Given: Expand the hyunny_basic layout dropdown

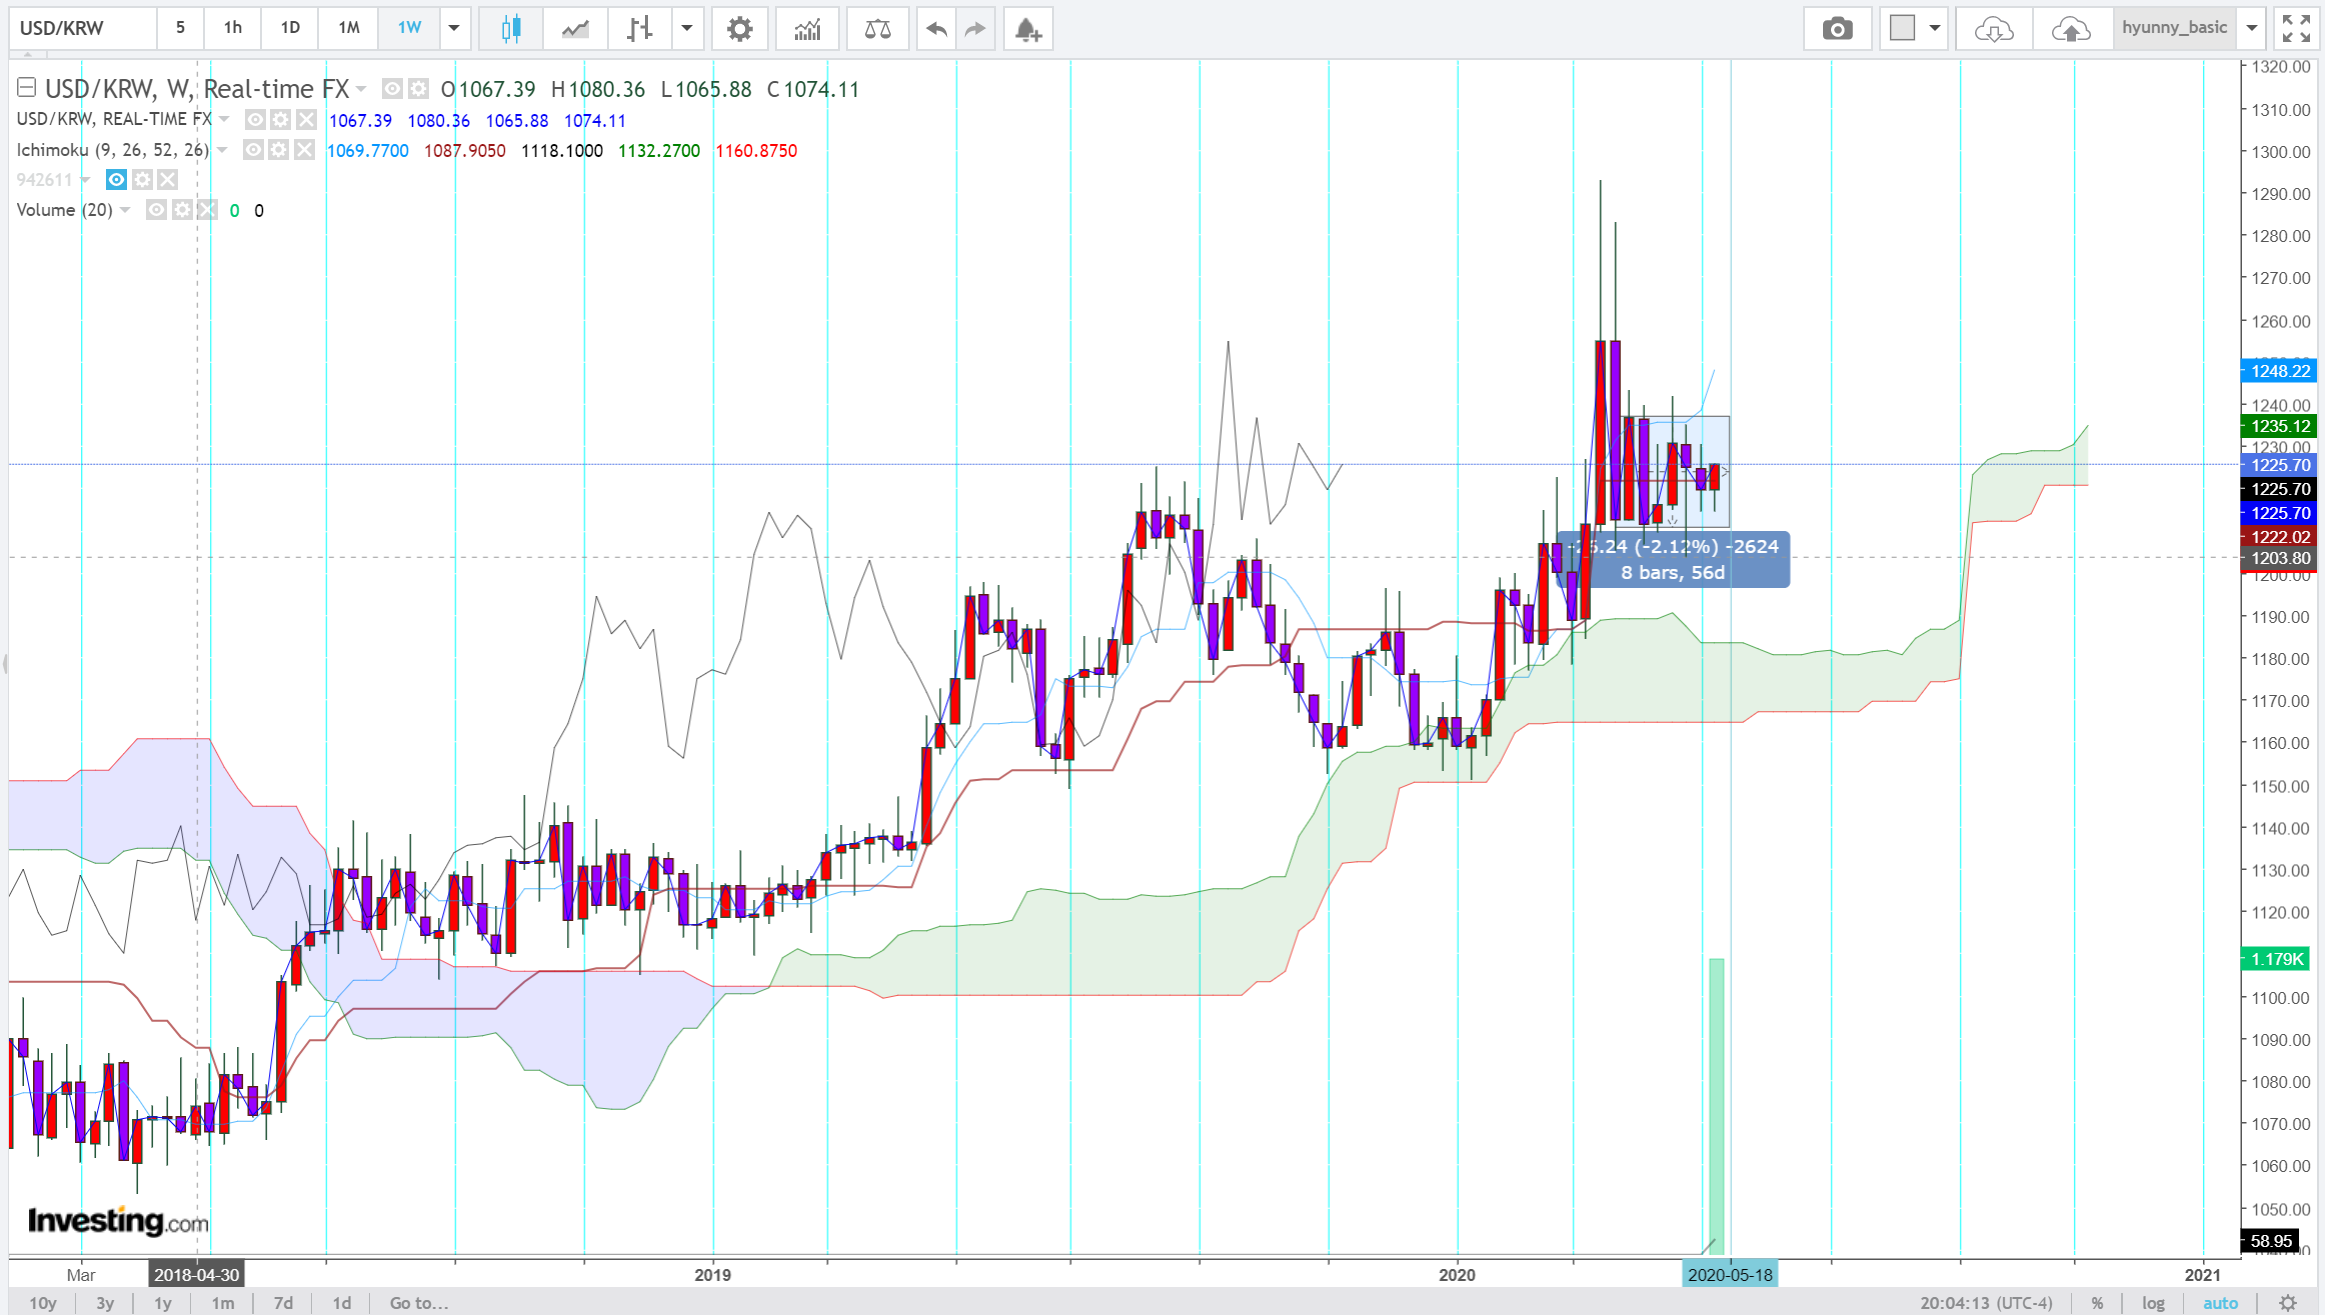Looking at the screenshot, I should click(2251, 28).
